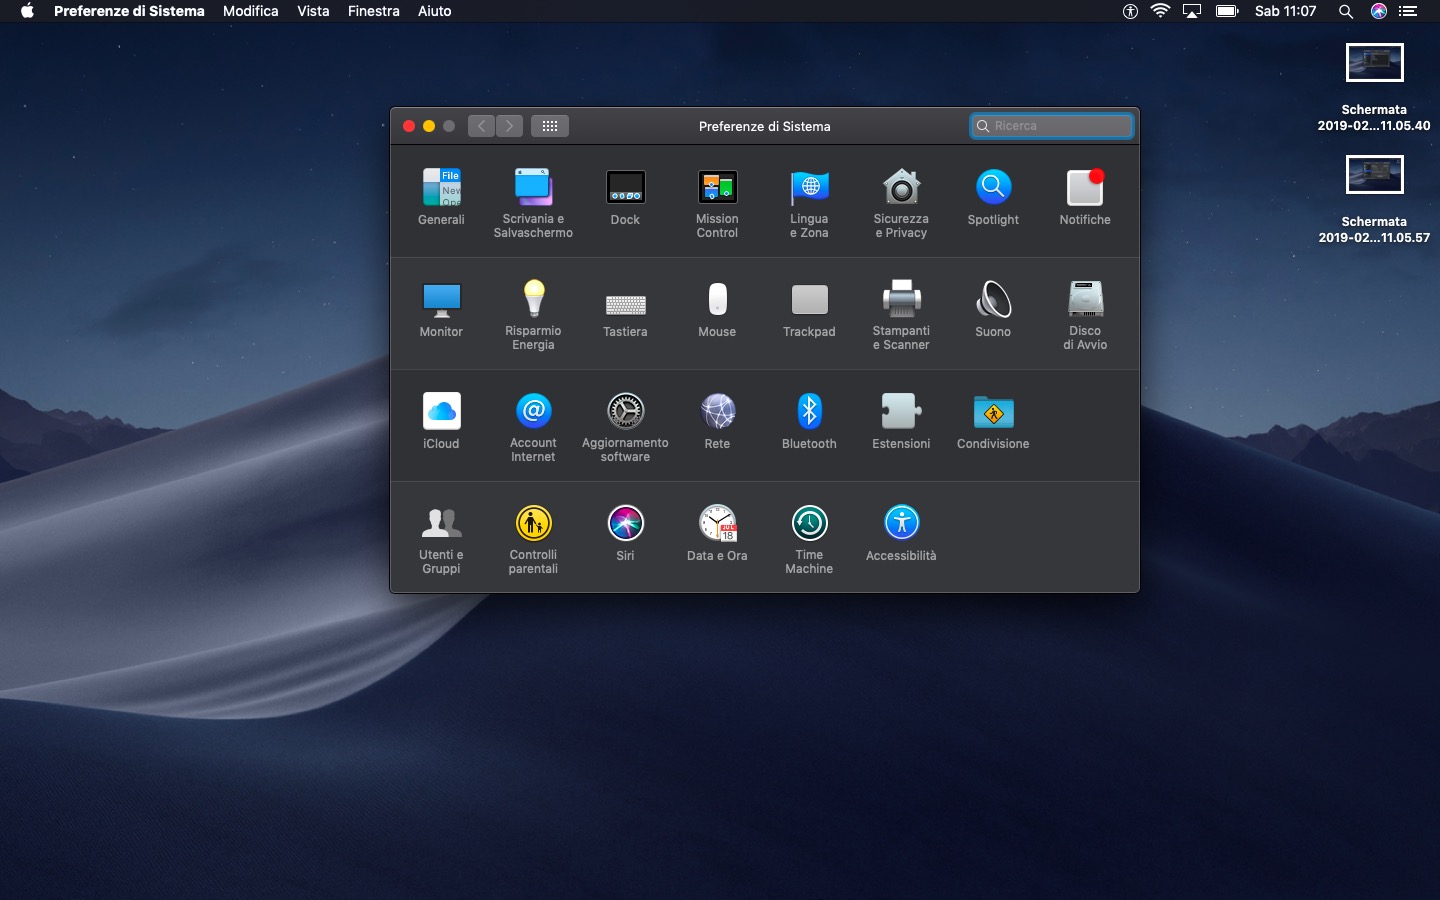Open Spotlight search from menu bar

pos(1346,11)
